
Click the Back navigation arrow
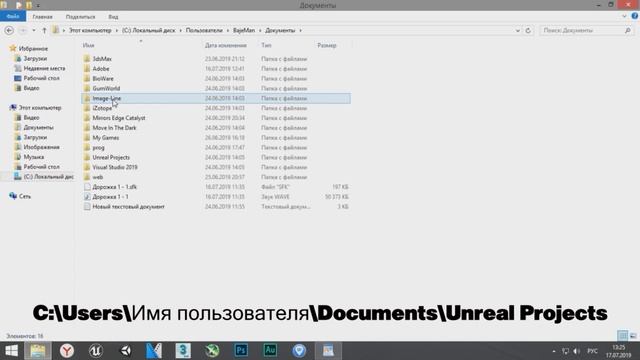click(9, 31)
